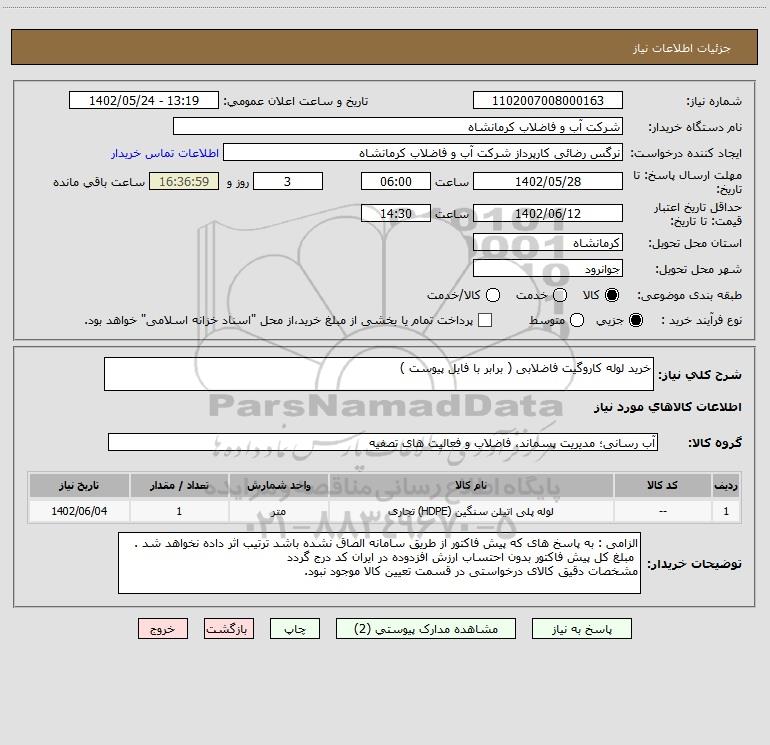Open اطلاعات تماس خریدار link

165,153
